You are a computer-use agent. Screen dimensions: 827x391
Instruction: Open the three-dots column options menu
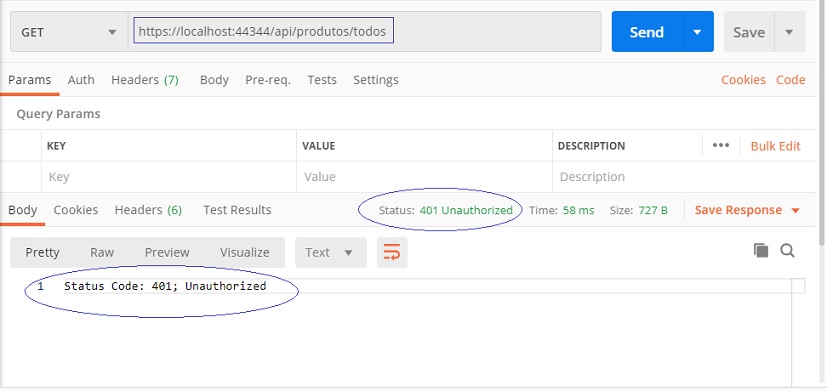720,146
